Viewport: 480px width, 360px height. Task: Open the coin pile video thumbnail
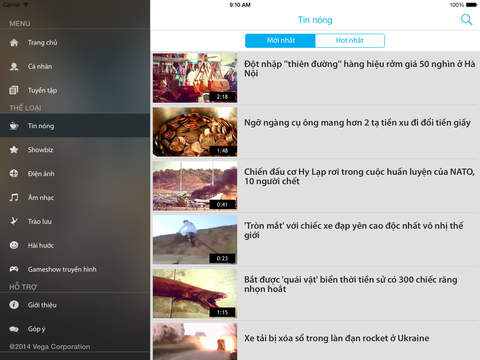point(195,132)
